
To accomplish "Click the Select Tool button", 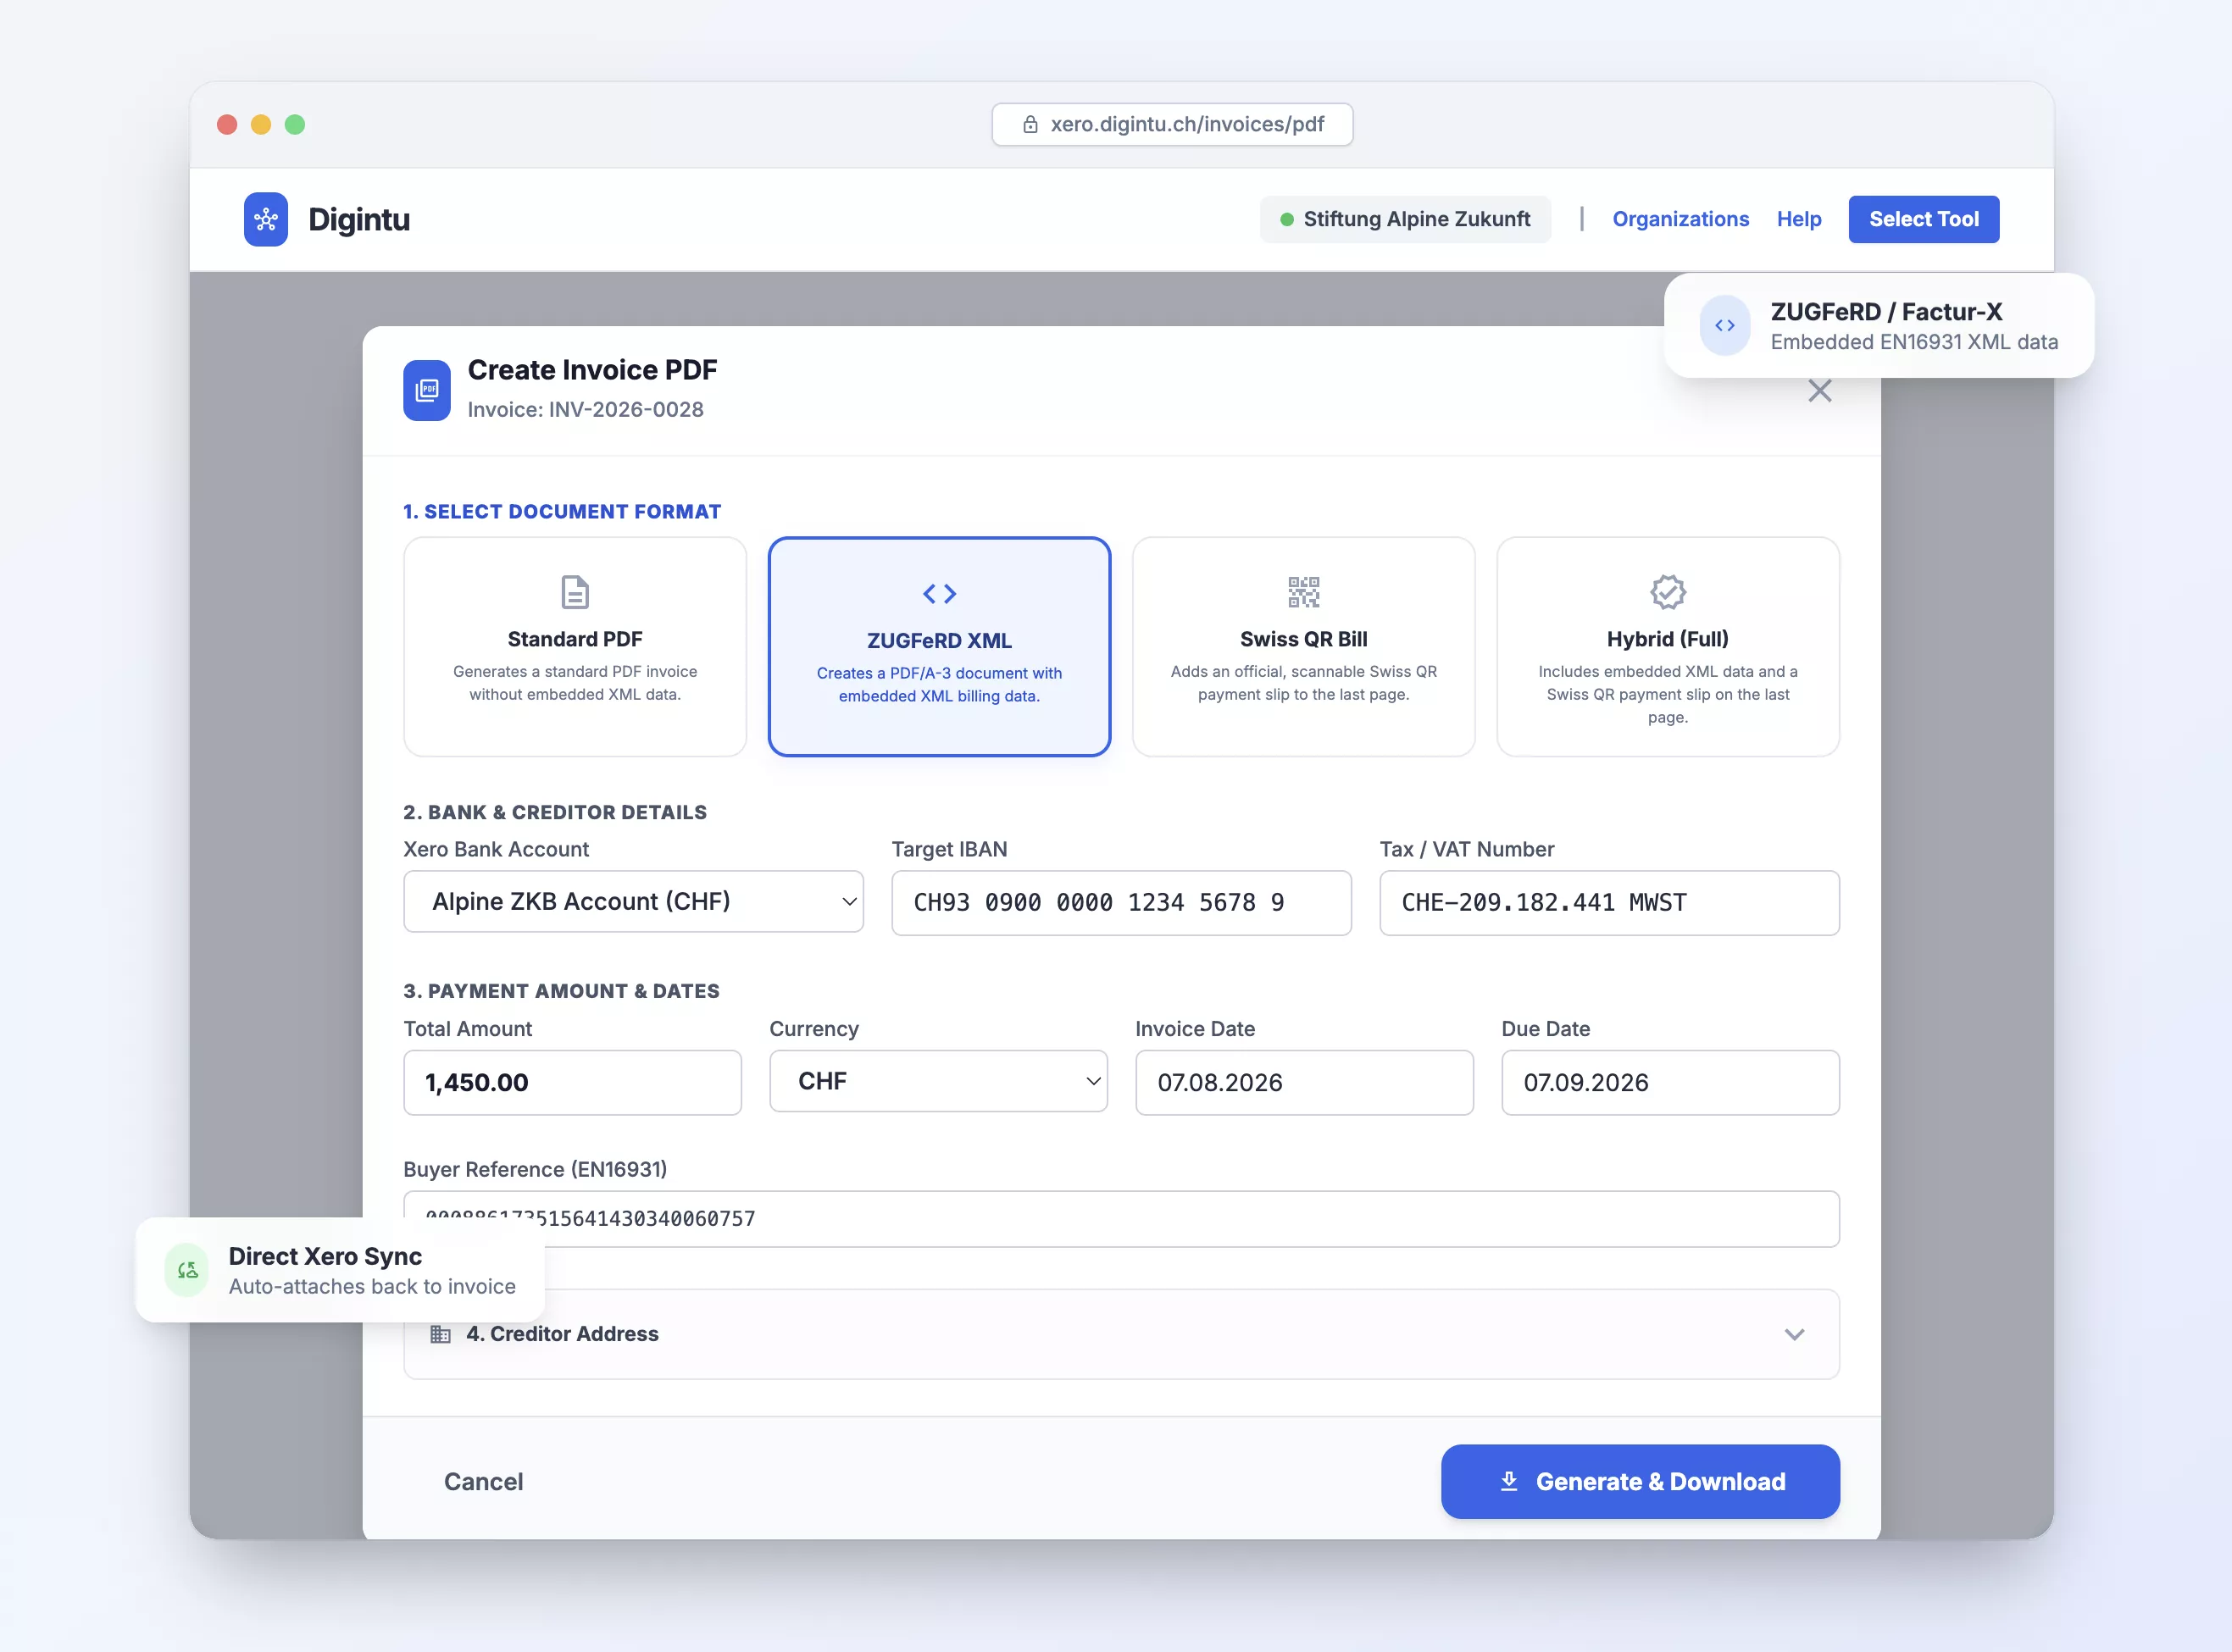I will [1923, 219].
